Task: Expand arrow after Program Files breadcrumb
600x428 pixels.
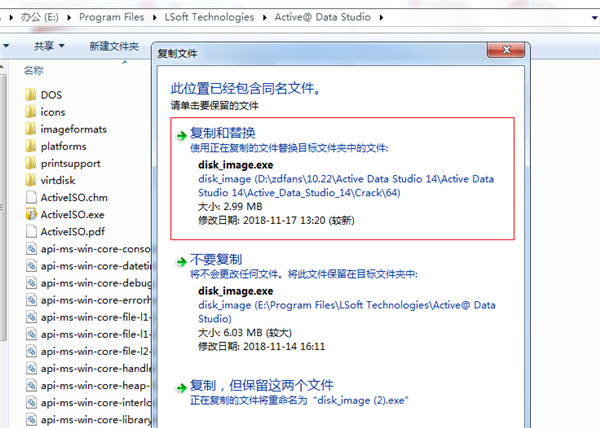Action: (x=155, y=18)
